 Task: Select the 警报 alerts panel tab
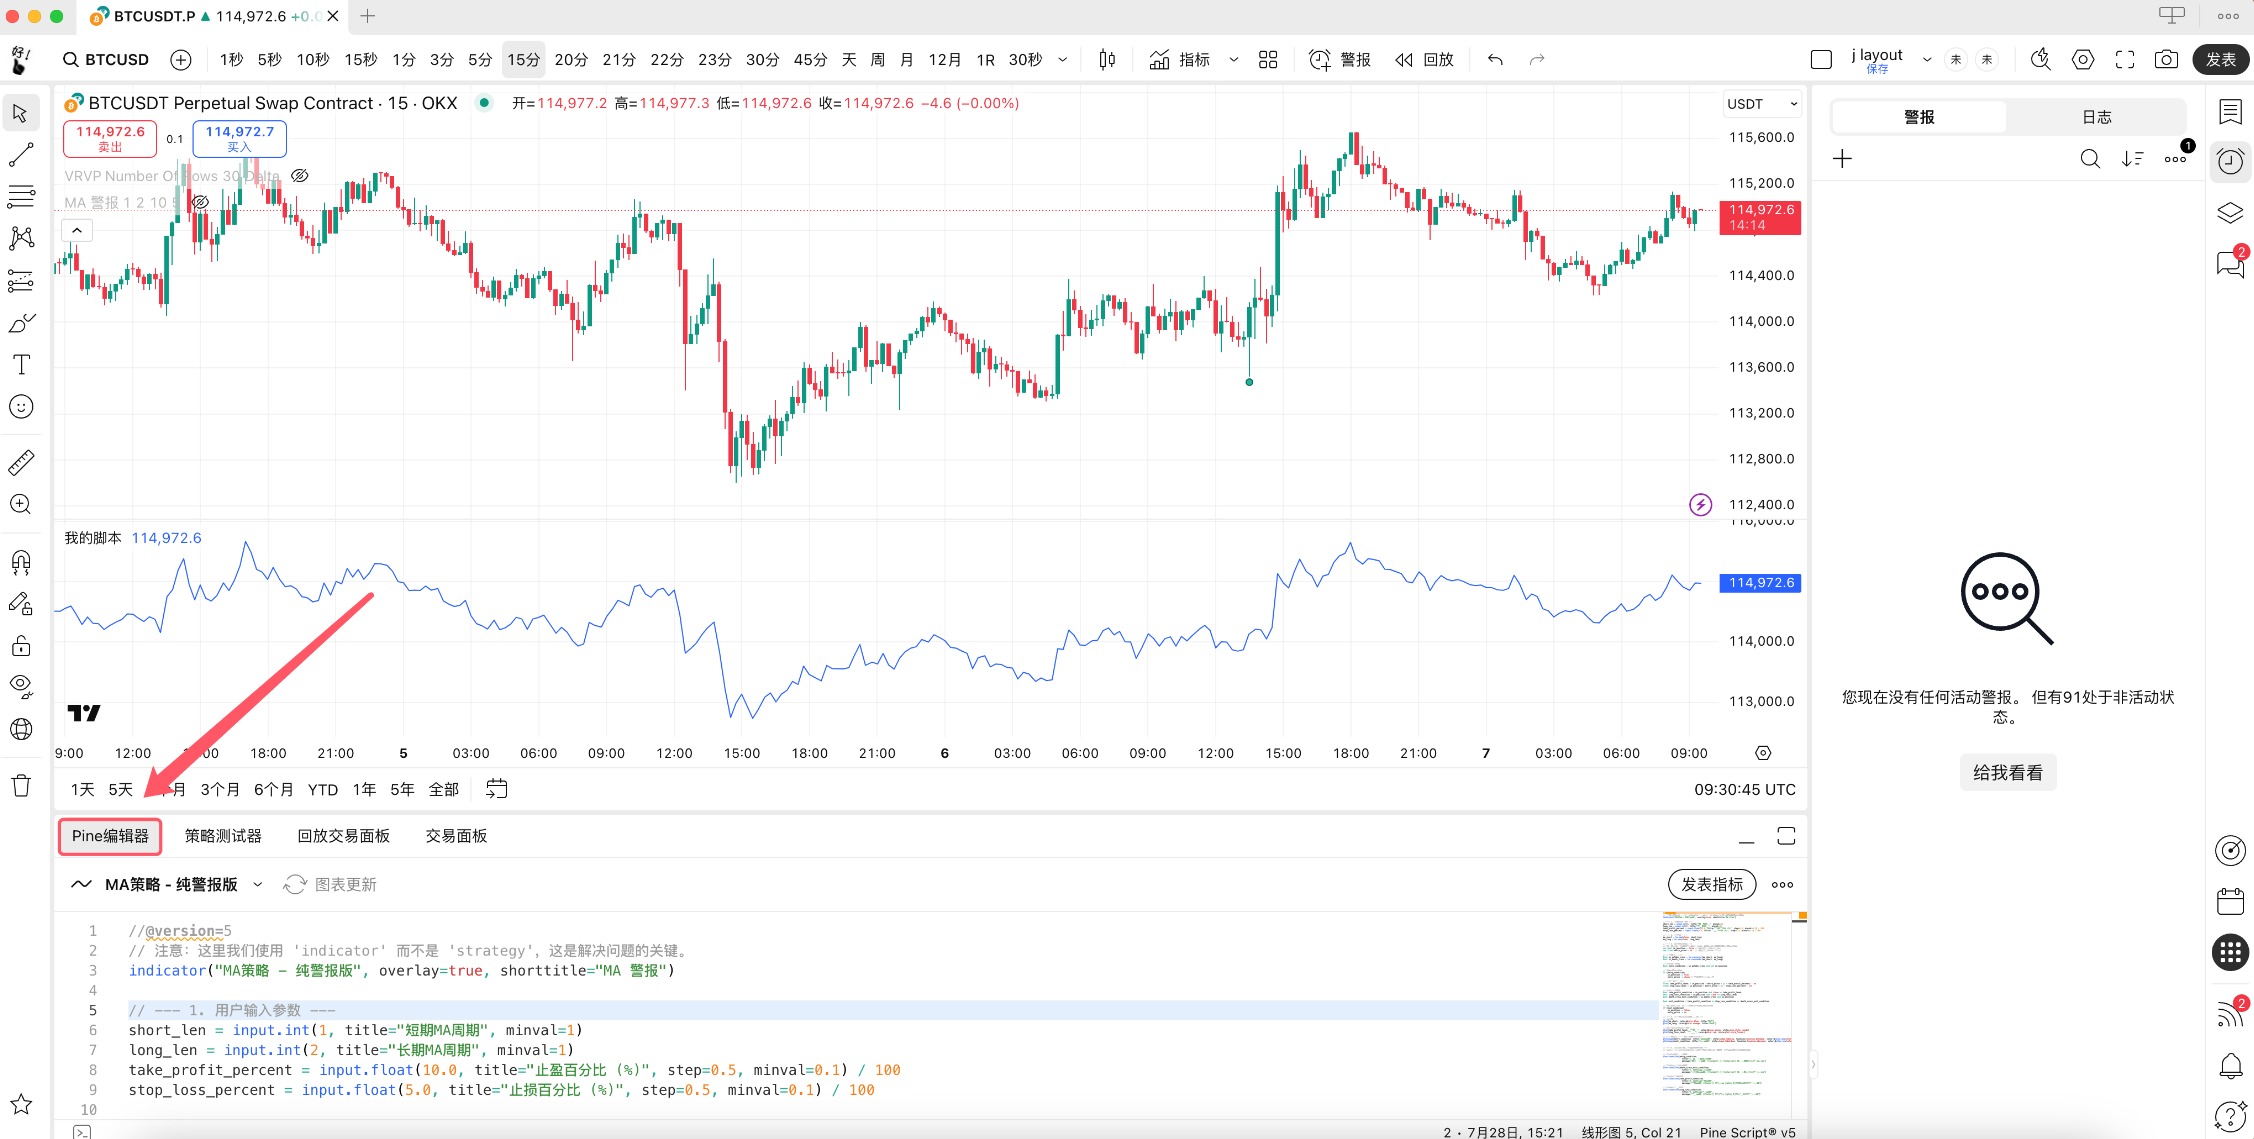click(1919, 117)
